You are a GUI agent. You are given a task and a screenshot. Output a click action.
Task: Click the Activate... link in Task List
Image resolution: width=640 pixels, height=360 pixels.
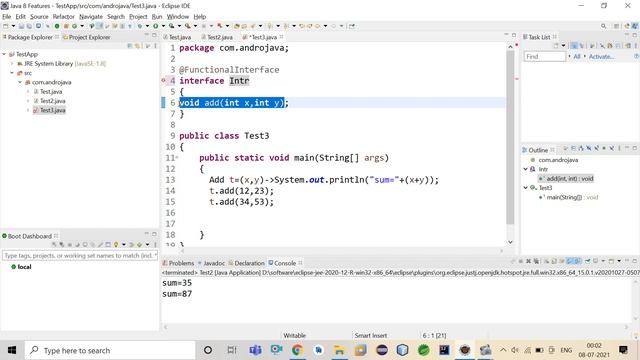click(601, 57)
